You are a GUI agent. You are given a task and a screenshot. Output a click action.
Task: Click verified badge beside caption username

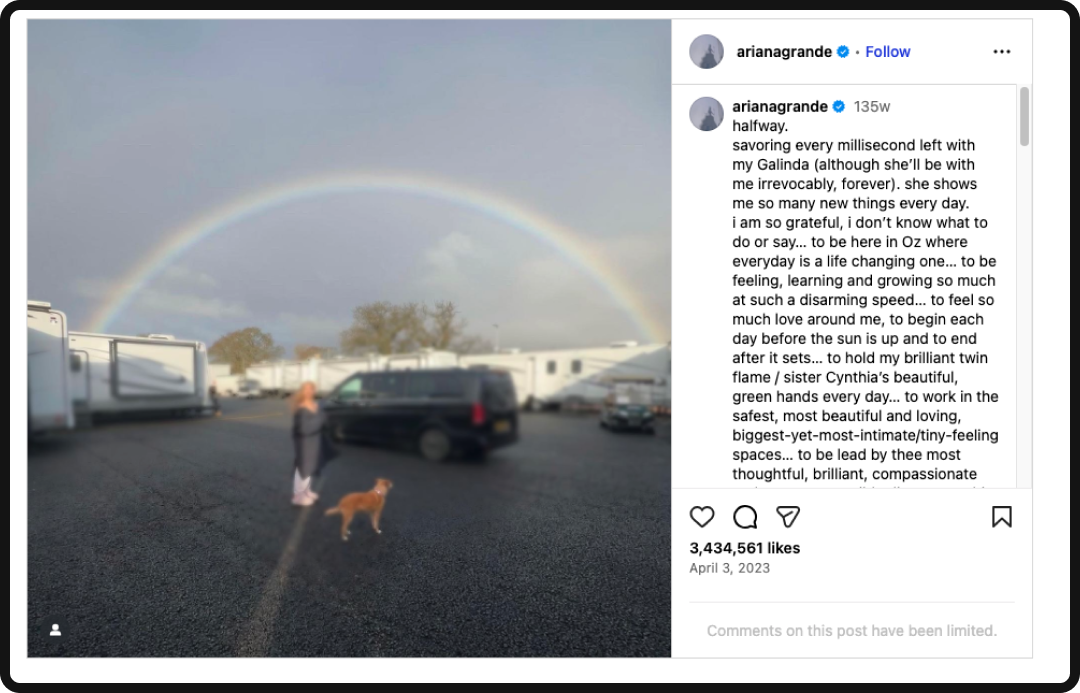click(x=838, y=107)
